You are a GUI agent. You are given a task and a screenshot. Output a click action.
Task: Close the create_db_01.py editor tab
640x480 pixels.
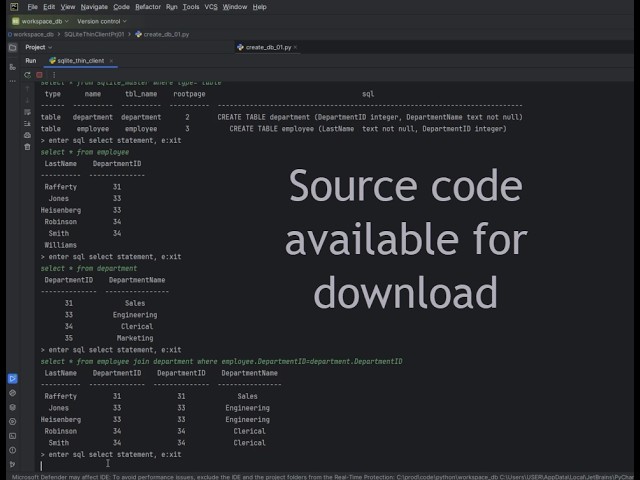coord(296,47)
